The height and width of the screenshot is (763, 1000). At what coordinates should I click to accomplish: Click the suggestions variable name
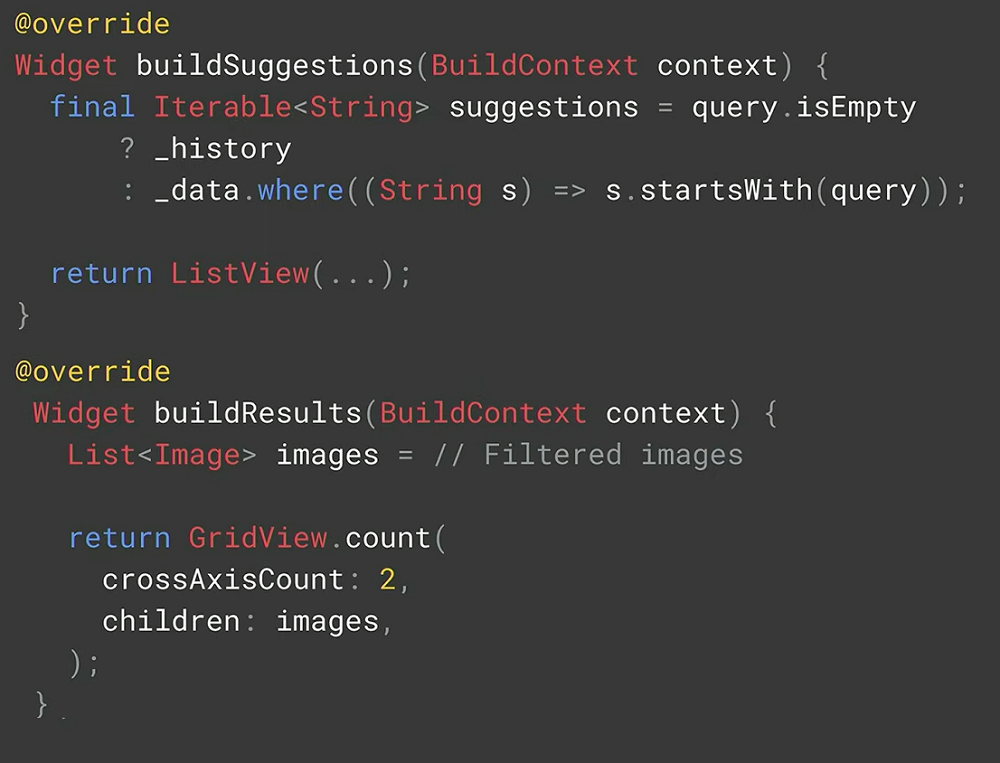pos(544,107)
